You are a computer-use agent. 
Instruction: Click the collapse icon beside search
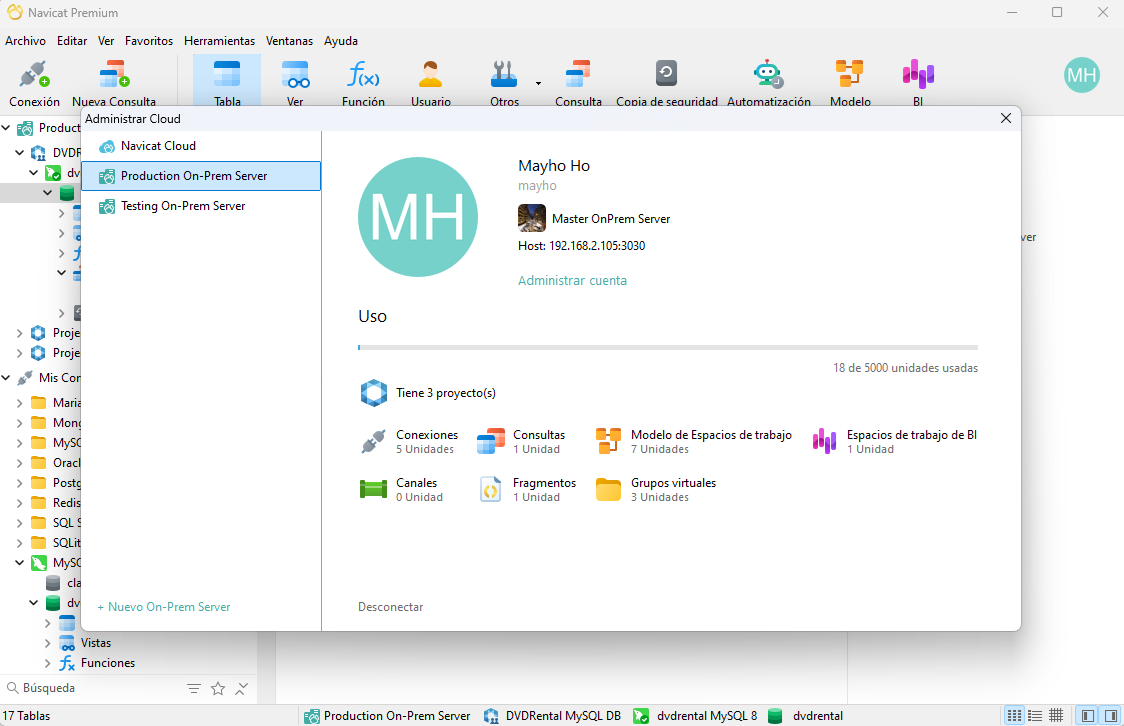coord(242,689)
